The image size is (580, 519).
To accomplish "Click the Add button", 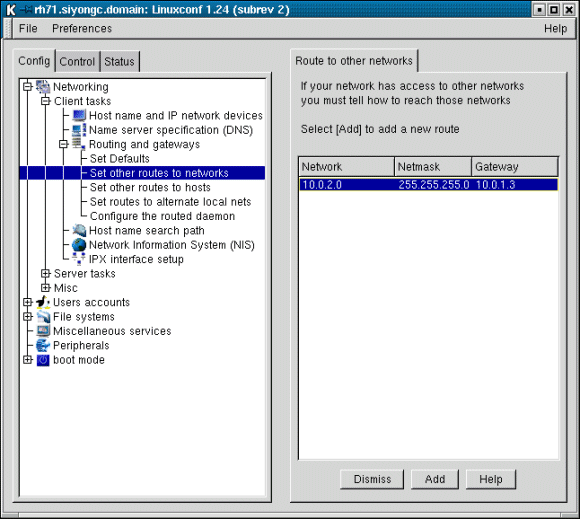I will (x=435, y=479).
